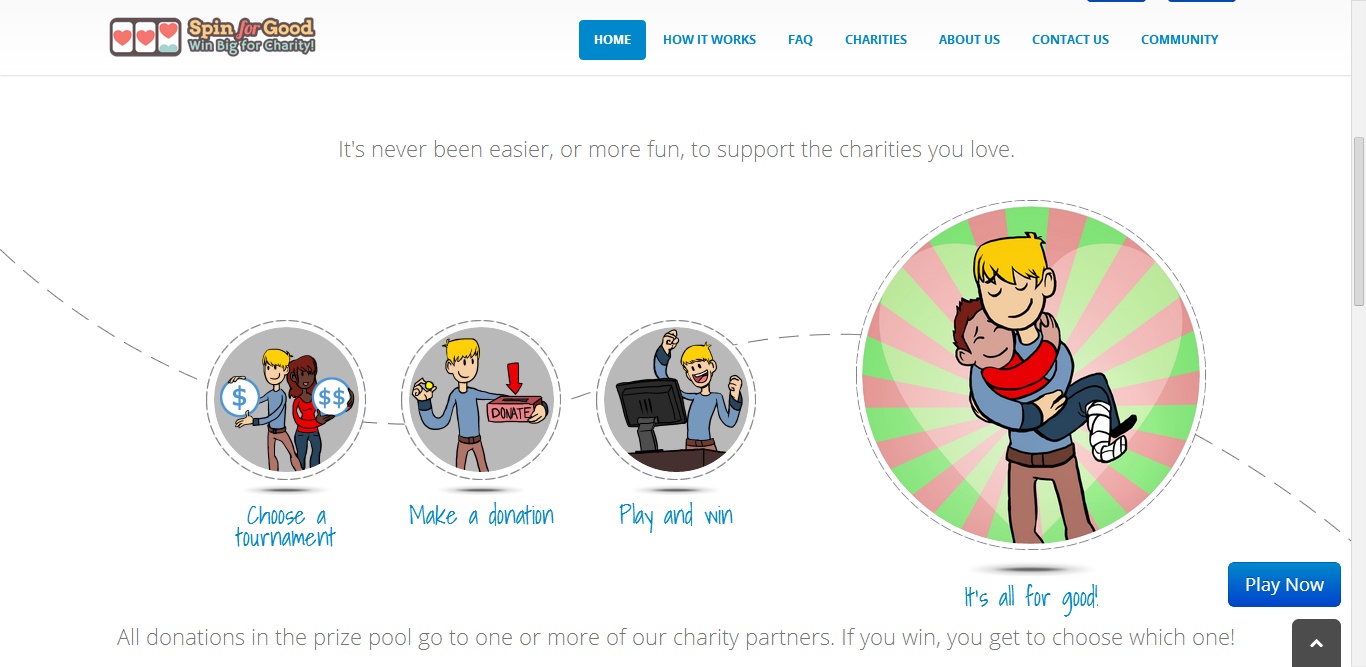Screen dimensions: 1366x667
Task: Select the Choose a tournament illustration
Action: 286,400
